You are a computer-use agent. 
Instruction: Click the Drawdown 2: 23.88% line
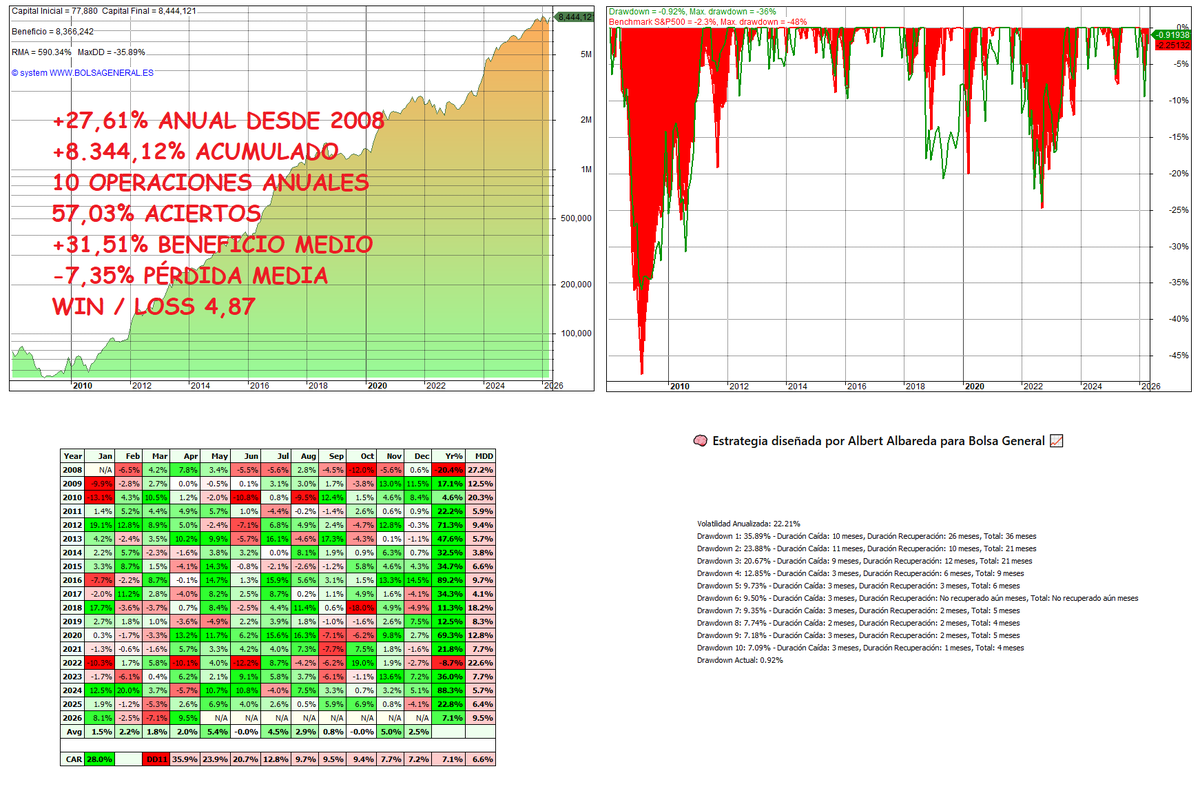(866, 548)
